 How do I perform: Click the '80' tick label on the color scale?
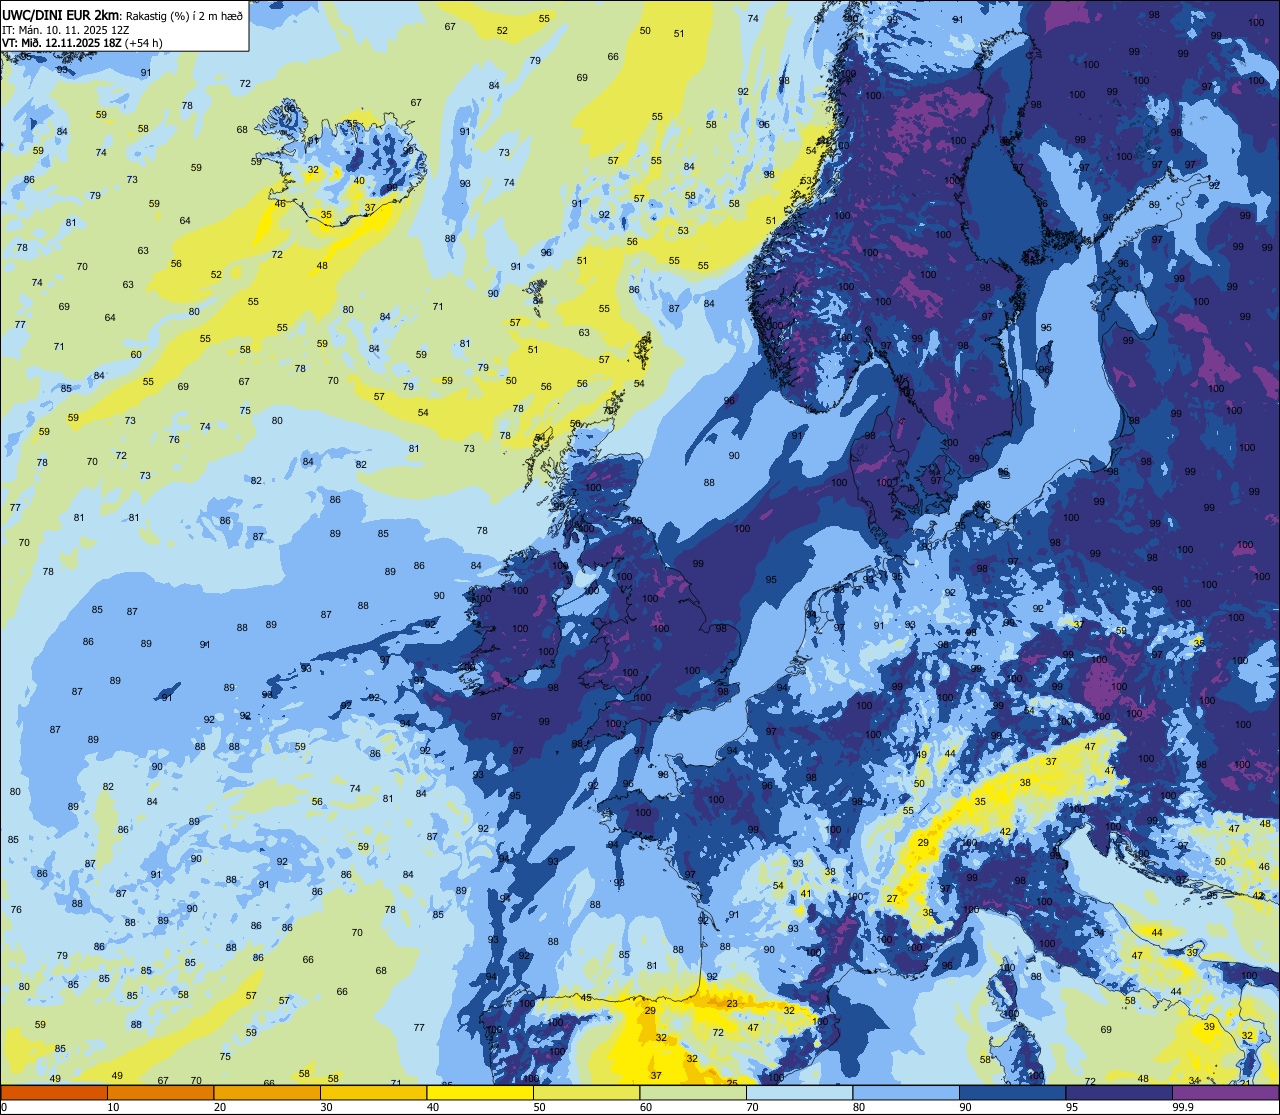[x=859, y=1107]
